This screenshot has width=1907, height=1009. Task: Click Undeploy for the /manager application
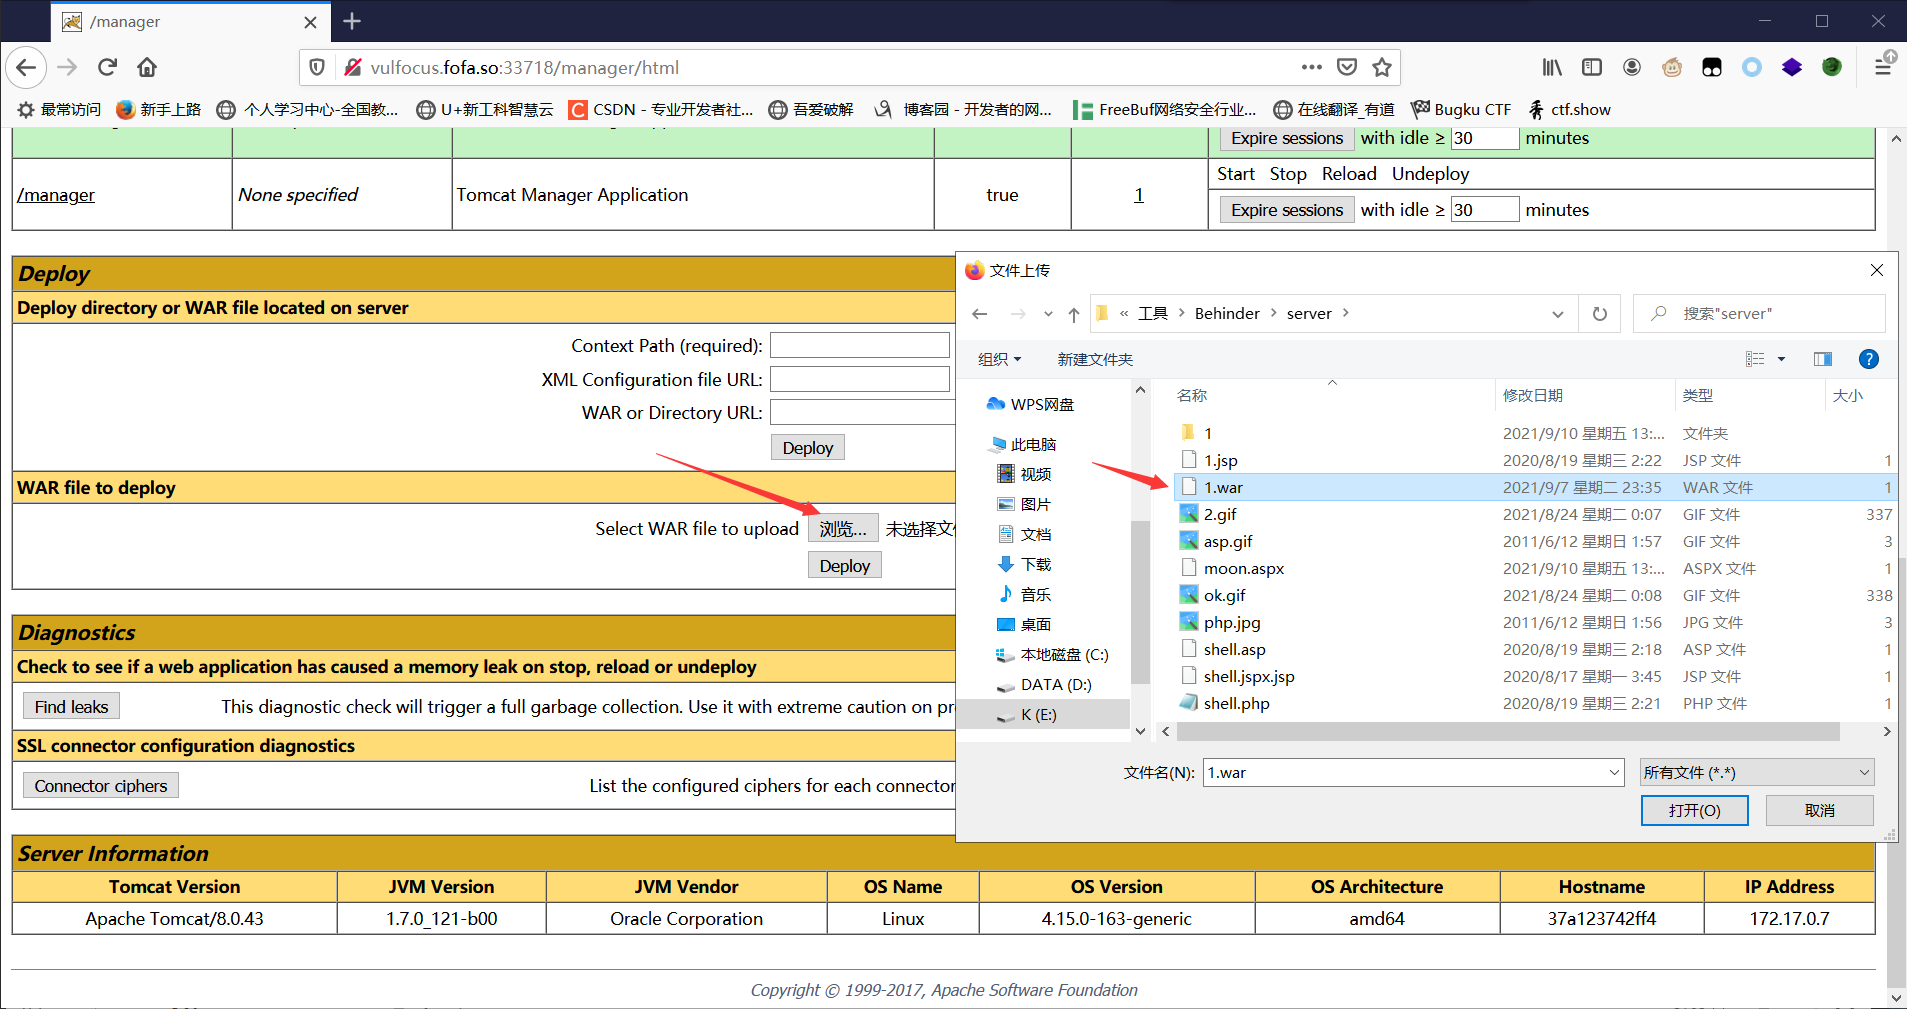coord(1430,173)
